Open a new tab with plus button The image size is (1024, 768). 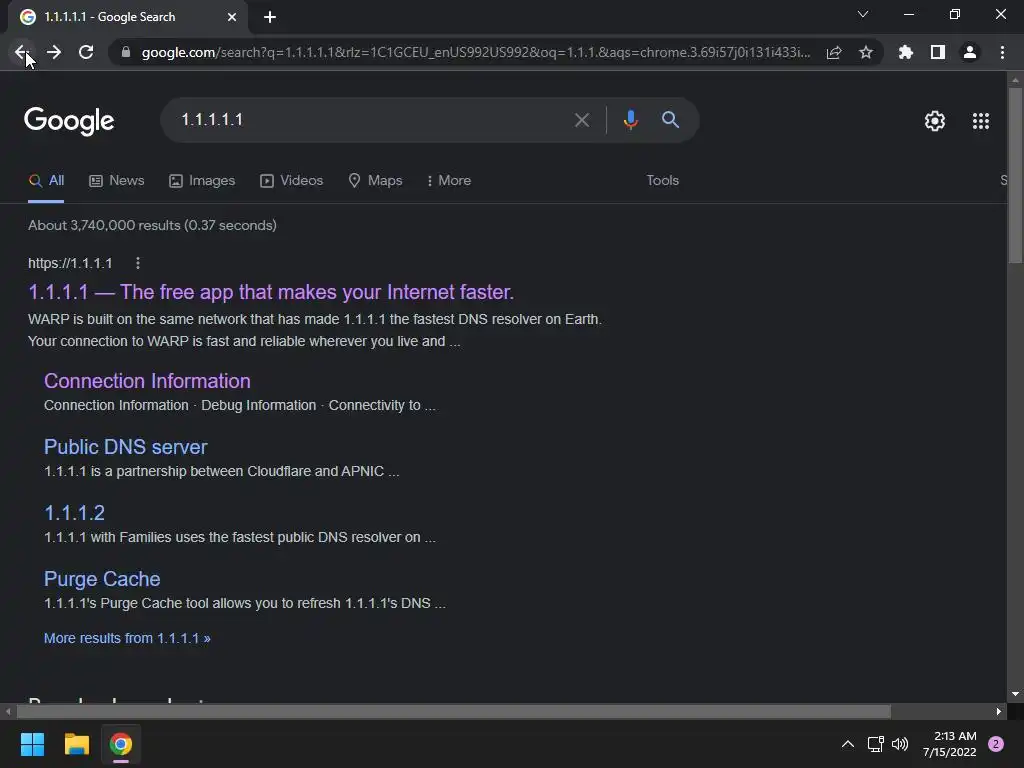[270, 17]
